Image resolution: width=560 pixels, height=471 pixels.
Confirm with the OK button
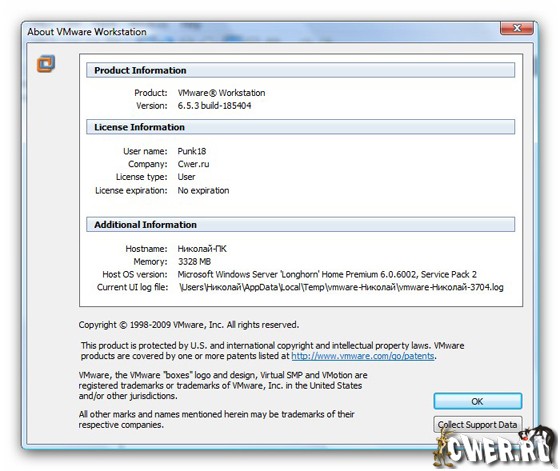pyautogui.click(x=478, y=401)
